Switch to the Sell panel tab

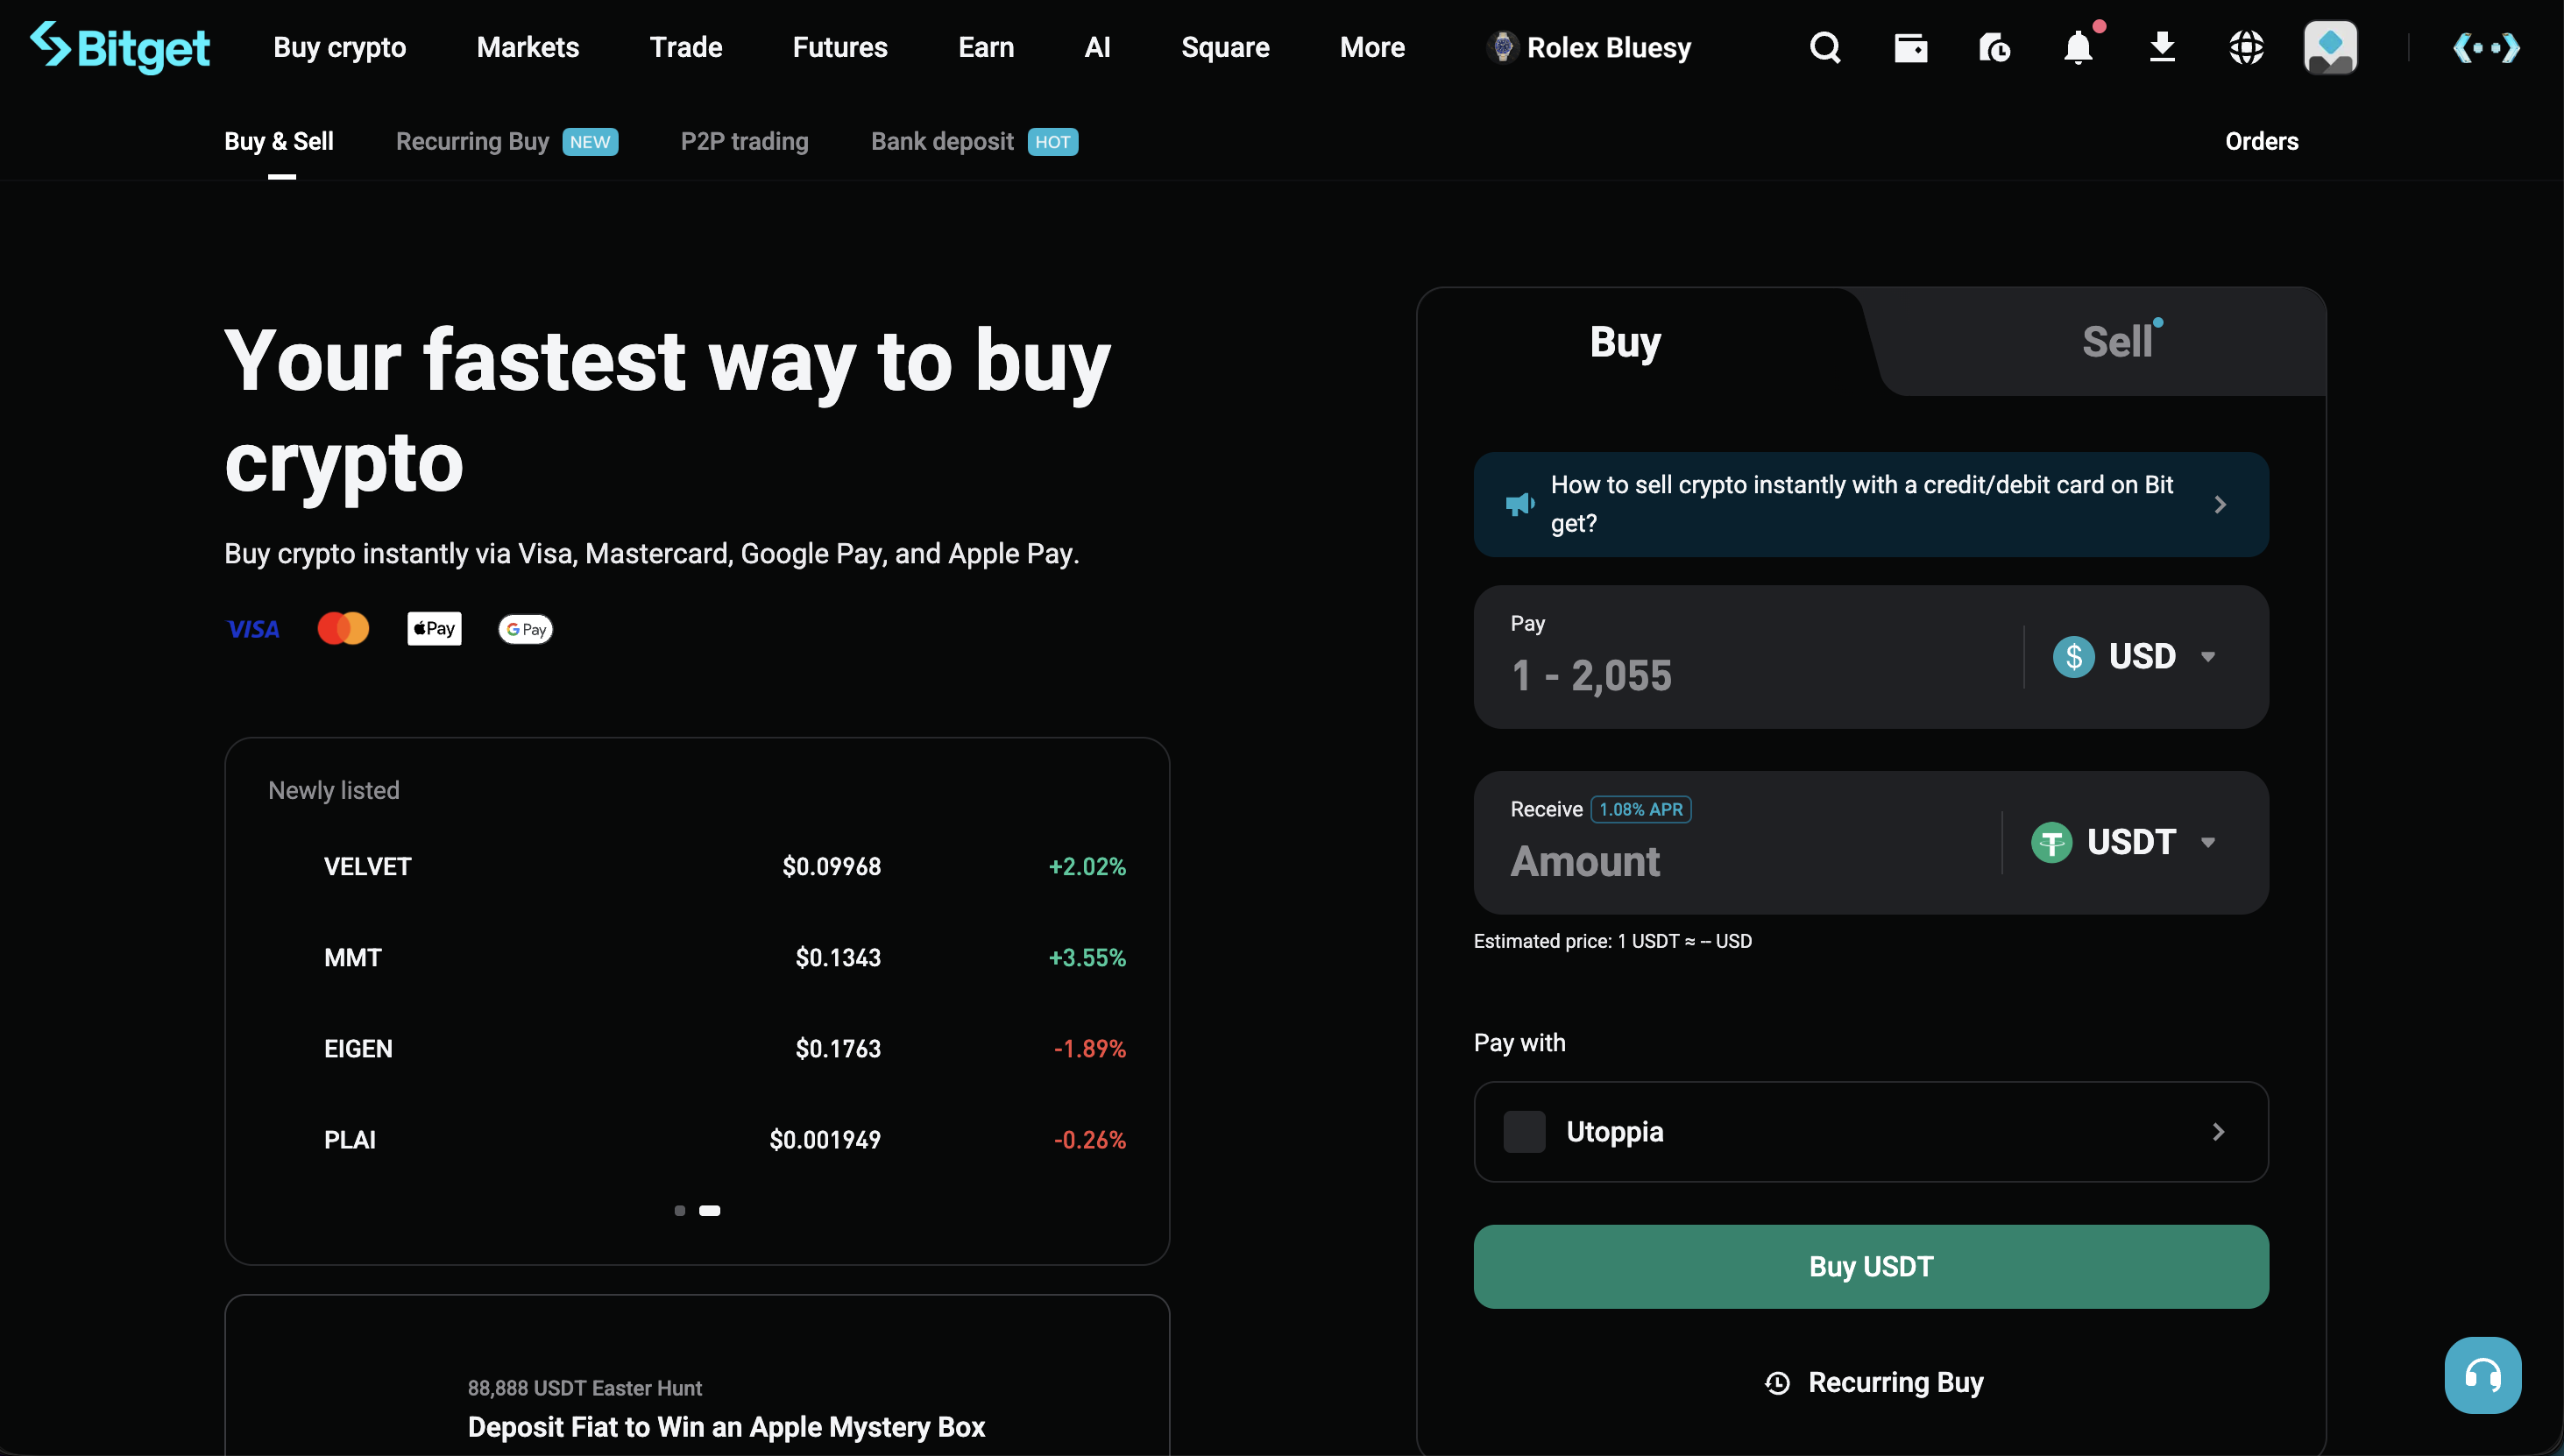pos(2116,342)
